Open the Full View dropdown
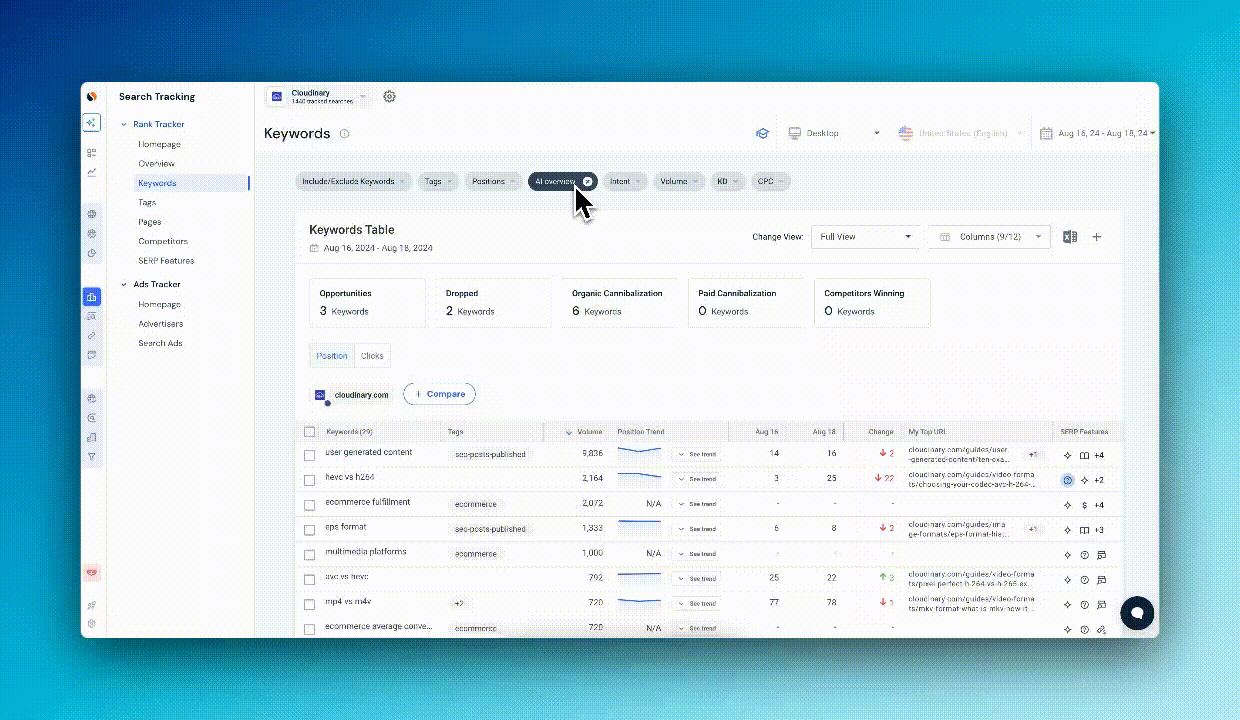The width and height of the screenshot is (1240, 720). (x=864, y=237)
